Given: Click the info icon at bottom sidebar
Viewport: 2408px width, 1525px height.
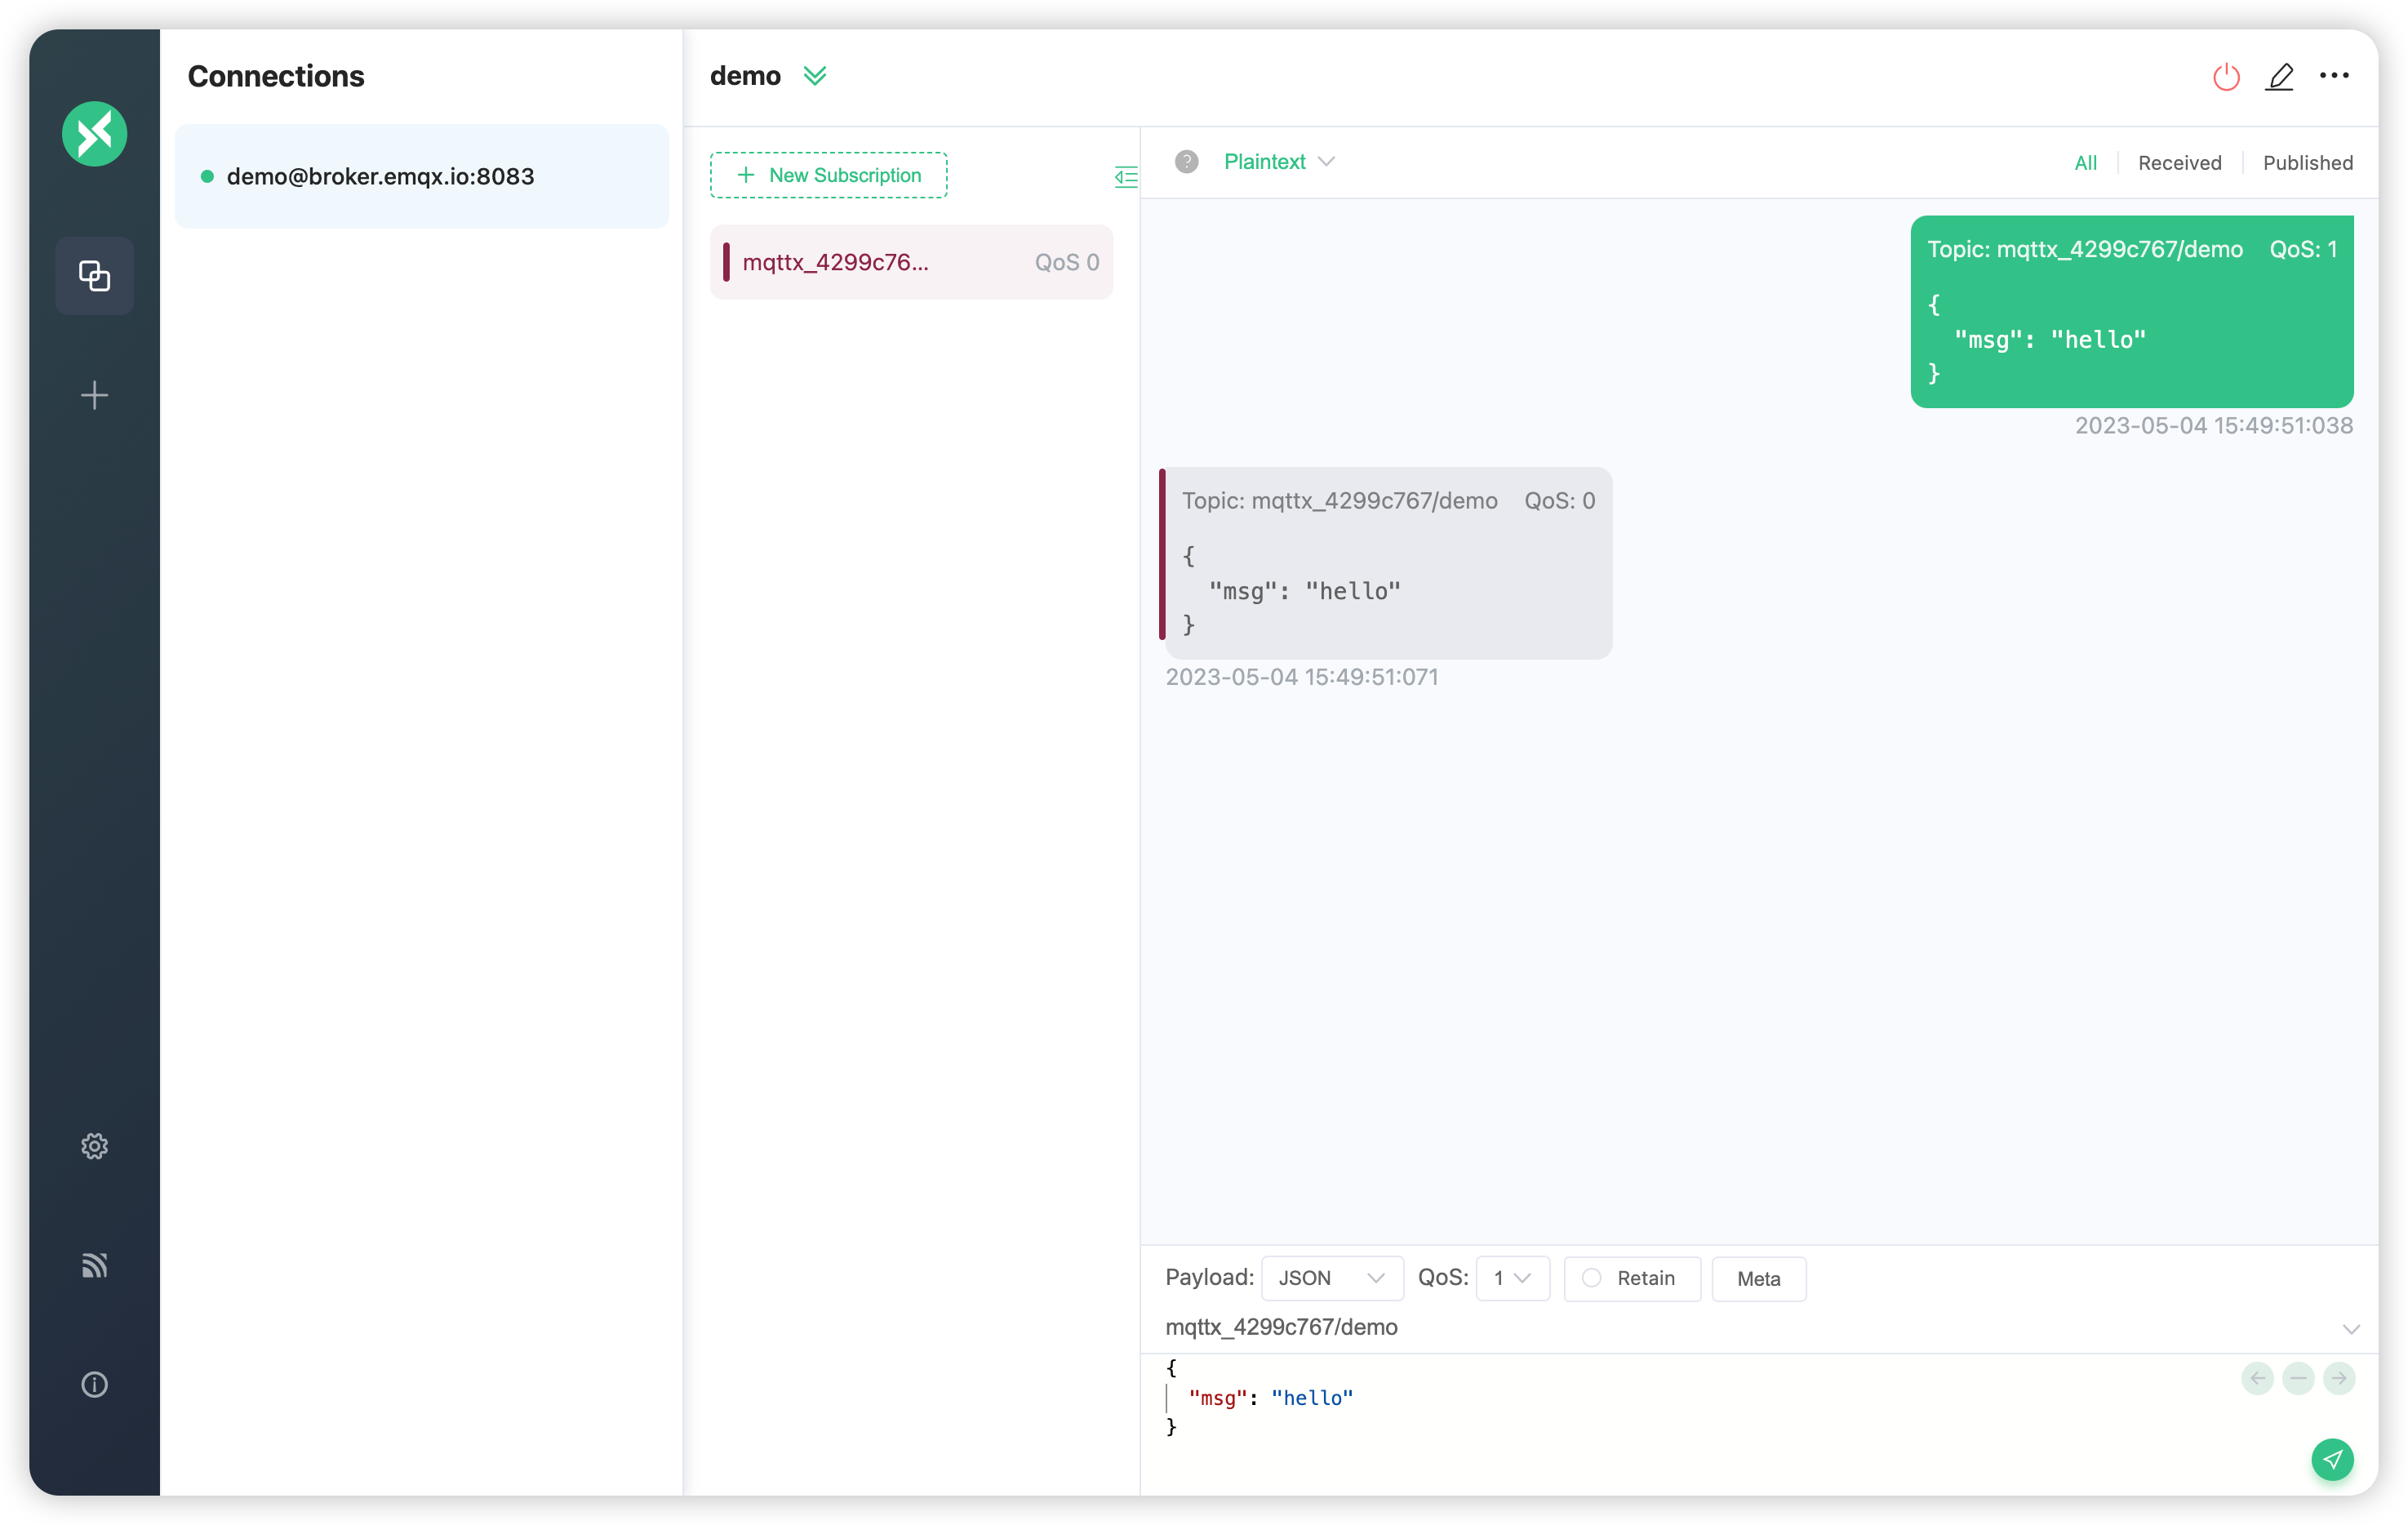Looking at the screenshot, I should coord(95,1383).
